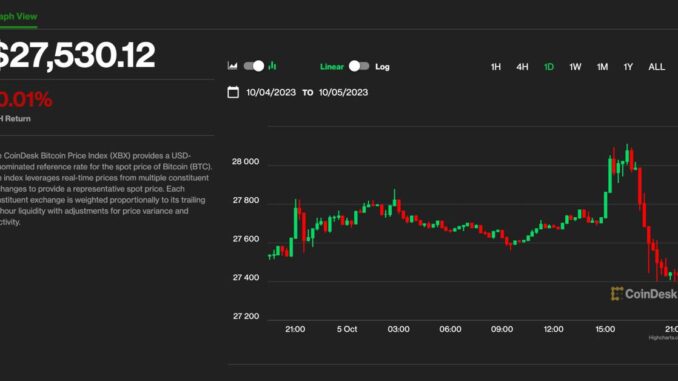This screenshot has height=381, width=678.
Task: Click the 27 800 y-axis label
Action: (x=246, y=200)
